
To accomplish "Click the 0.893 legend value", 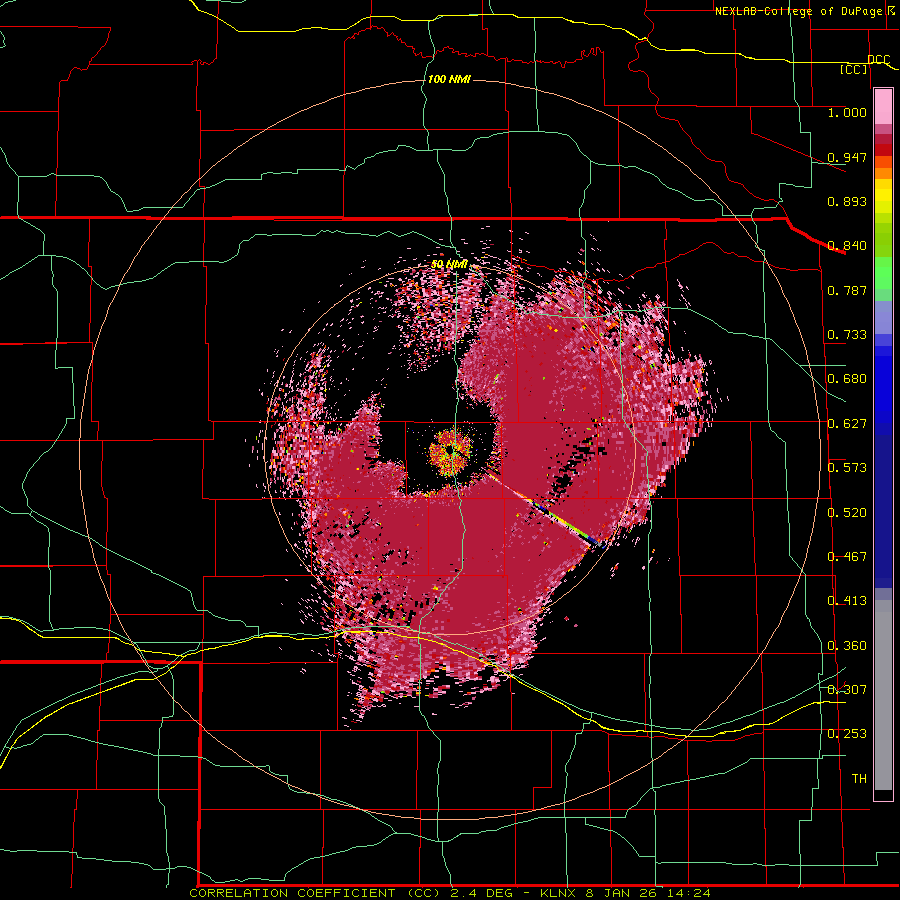I will (x=847, y=201).
